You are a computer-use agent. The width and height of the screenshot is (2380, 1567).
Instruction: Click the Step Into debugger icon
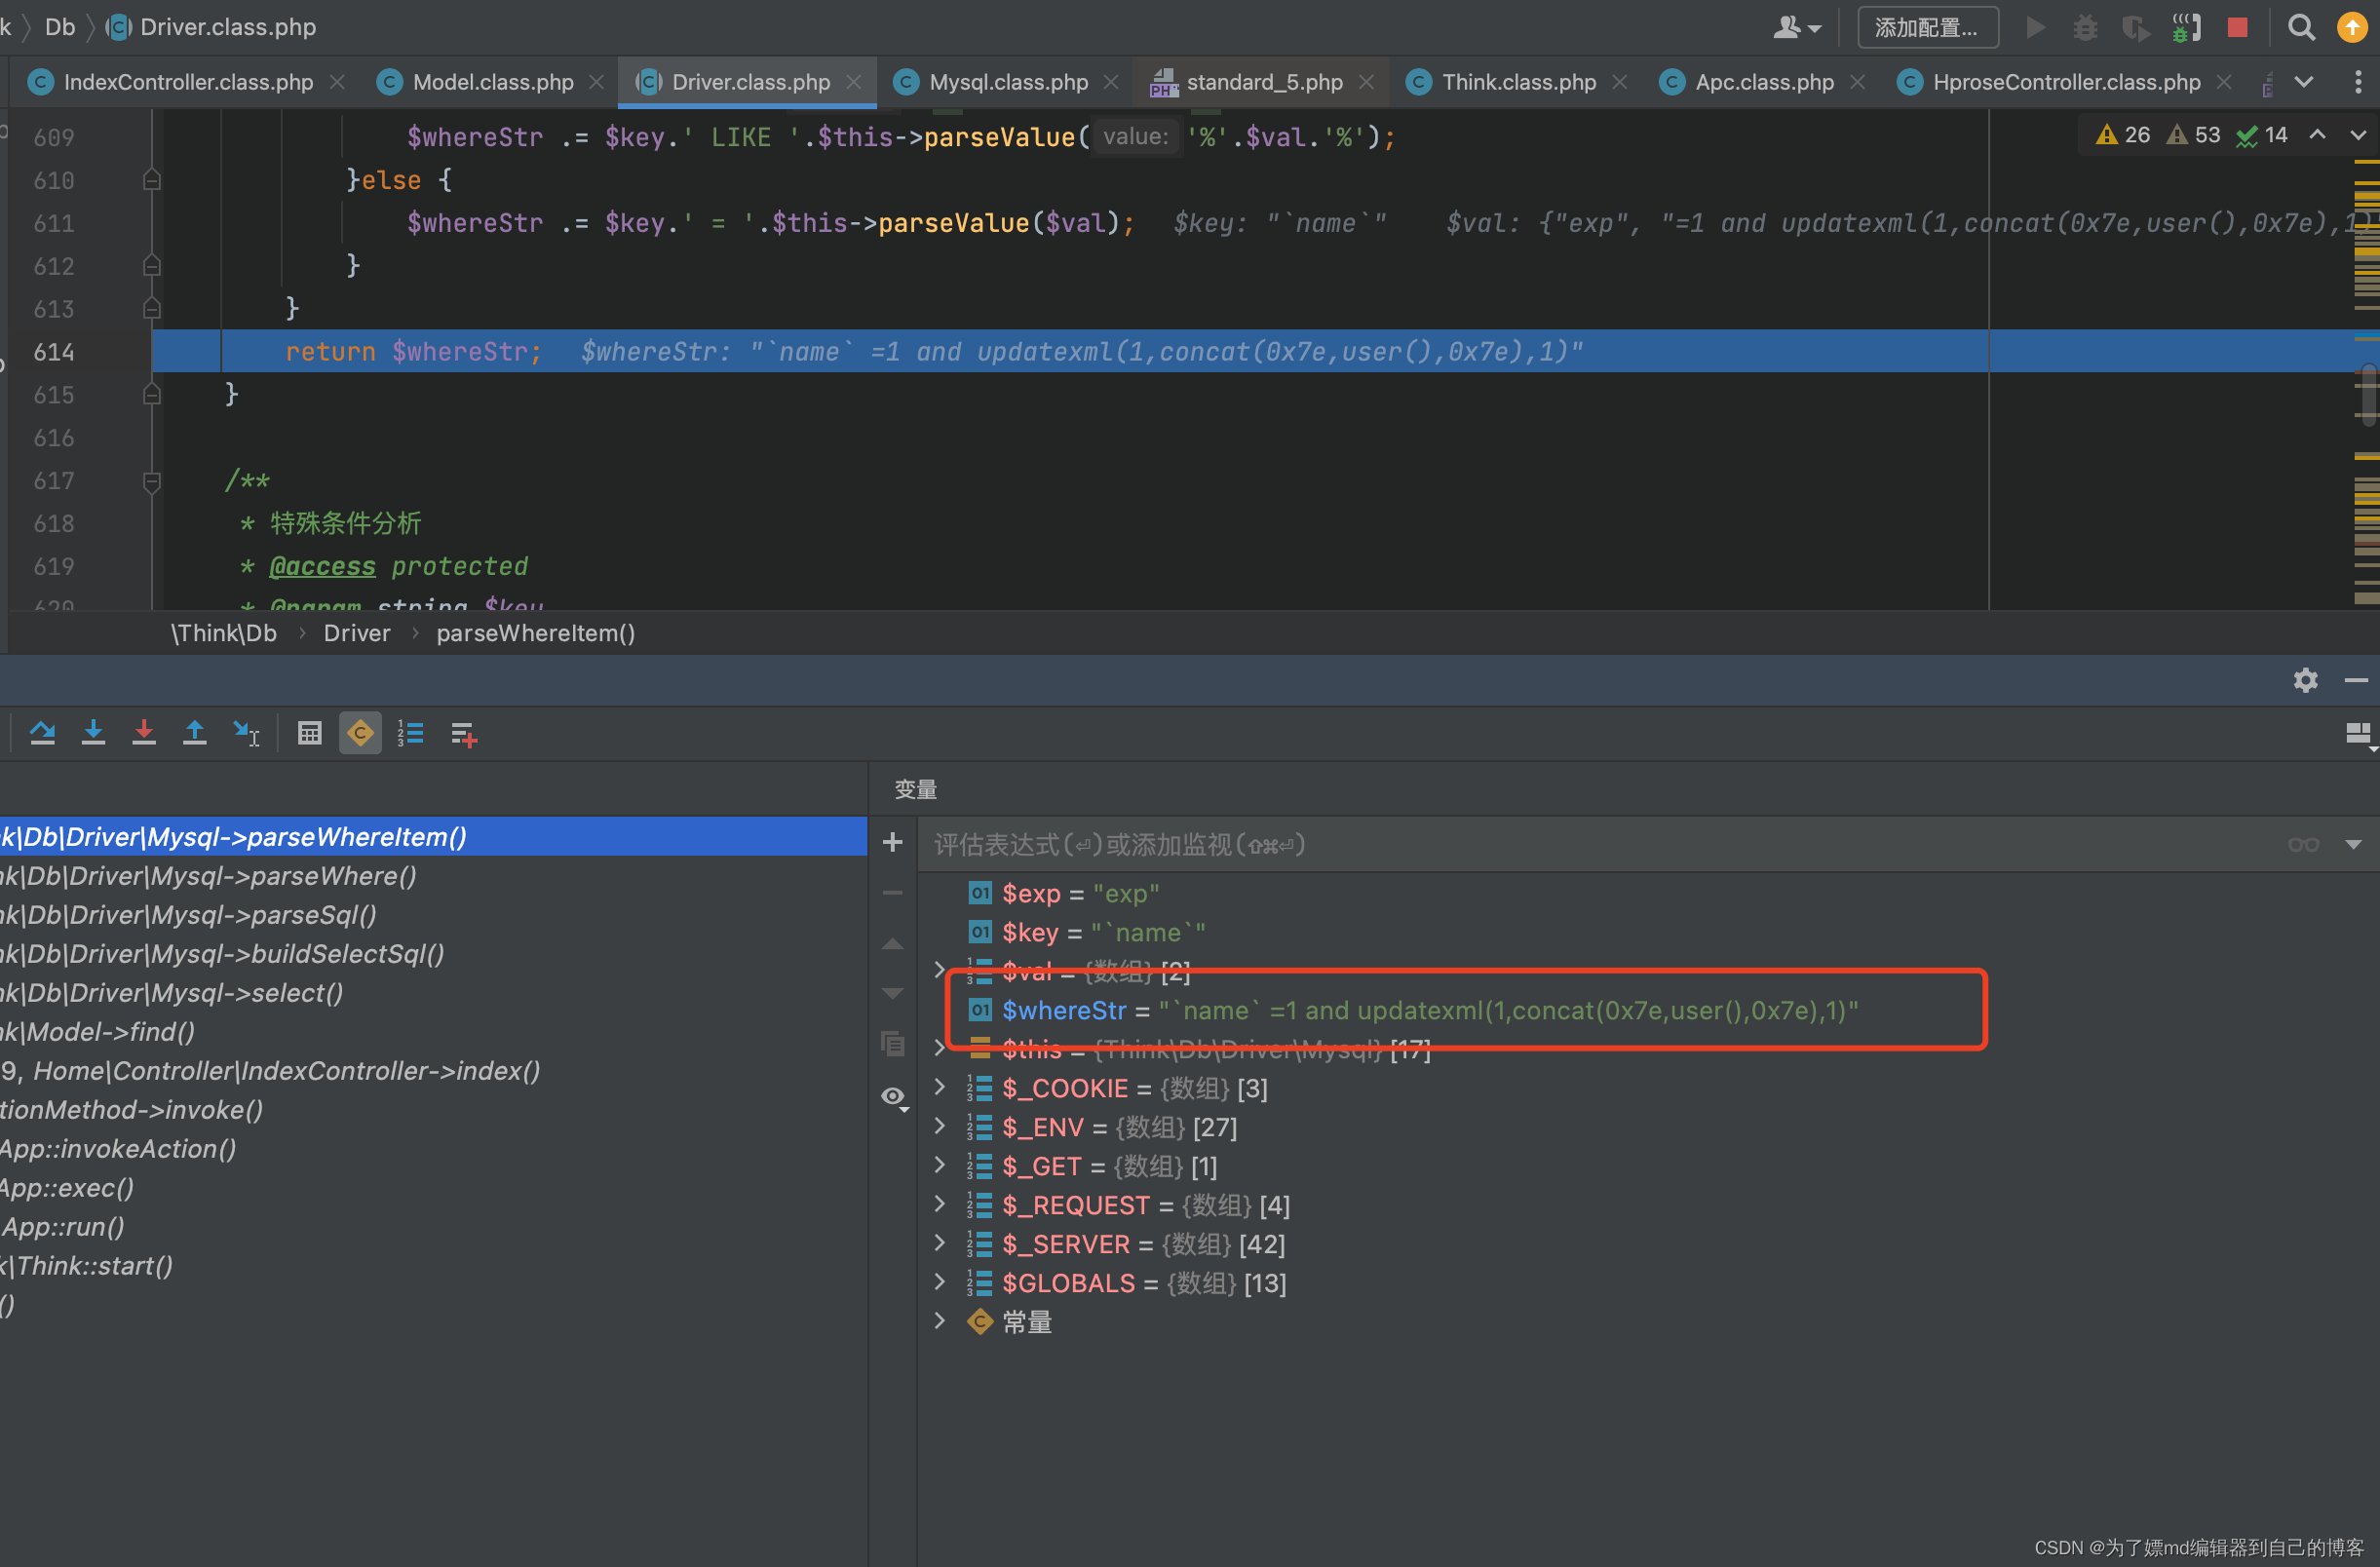(x=93, y=734)
